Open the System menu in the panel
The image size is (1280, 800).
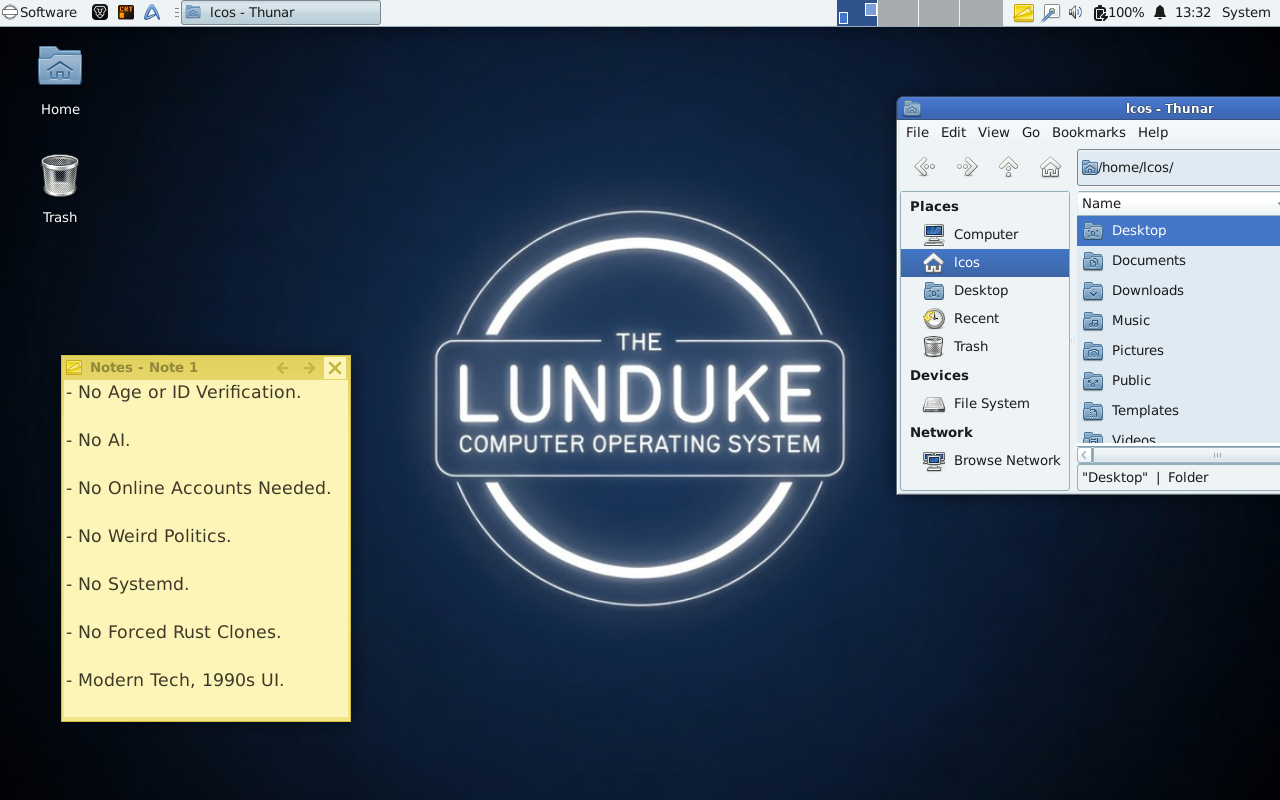(1246, 13)
